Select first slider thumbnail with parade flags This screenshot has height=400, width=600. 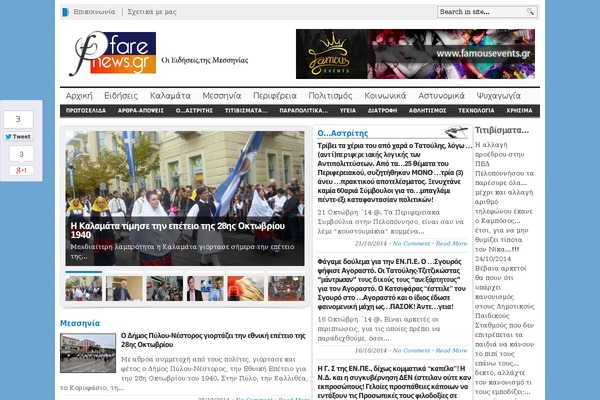[x=84, y=288]
